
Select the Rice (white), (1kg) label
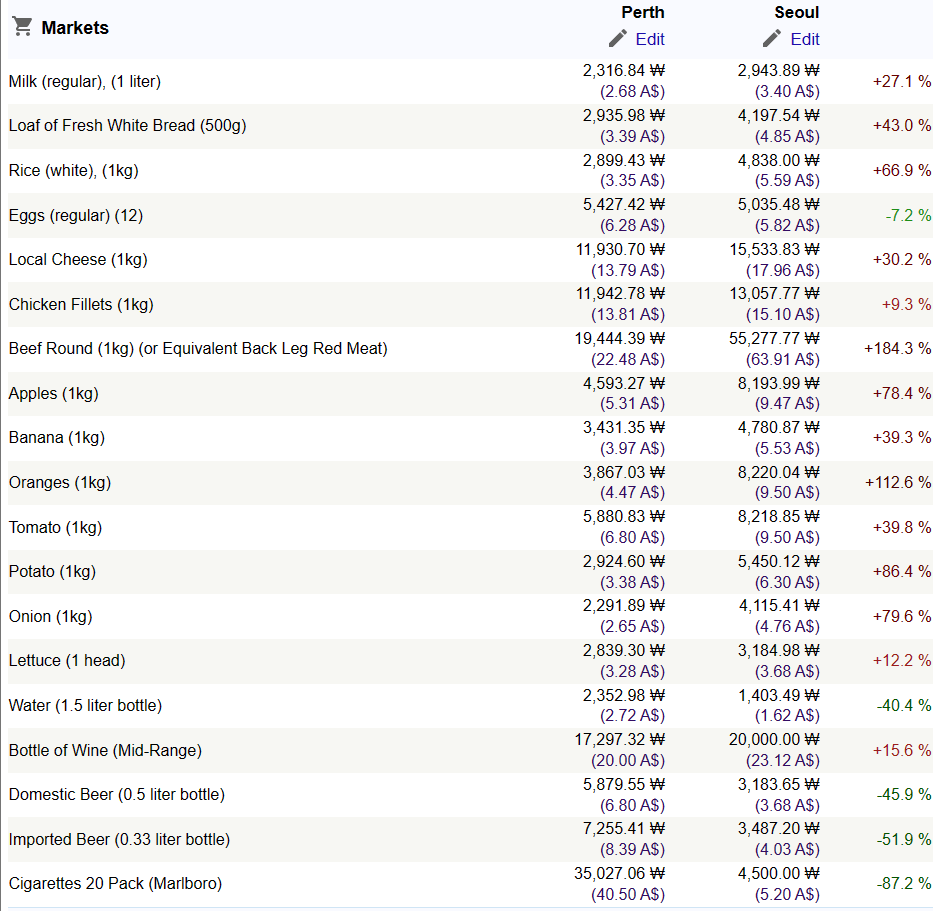pos(74,170)
